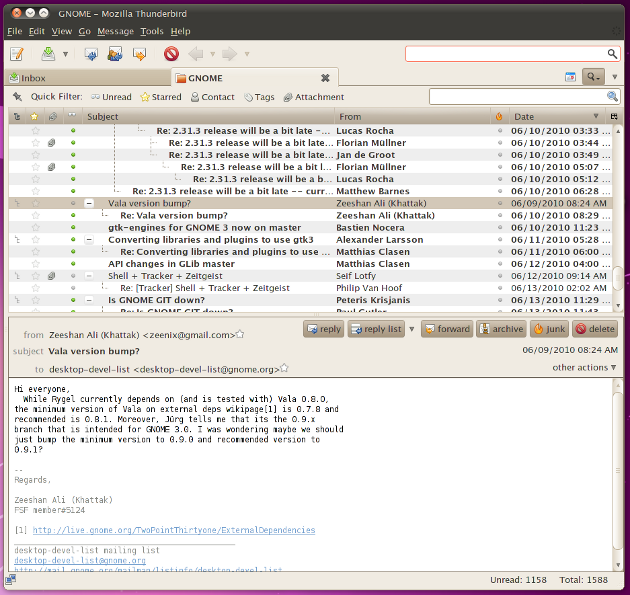Sort messages by From column
The image size is (630, 595).
point(412,117)
